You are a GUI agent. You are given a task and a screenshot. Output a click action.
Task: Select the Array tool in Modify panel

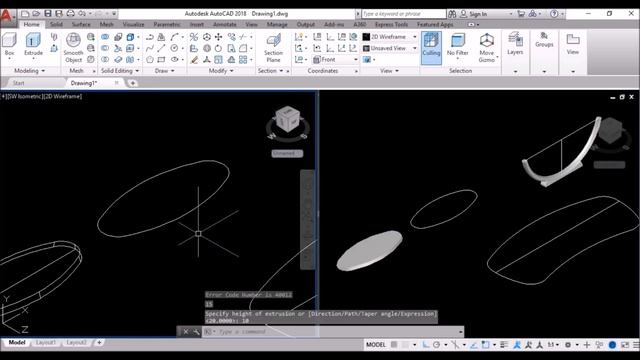tap(243, 60)
